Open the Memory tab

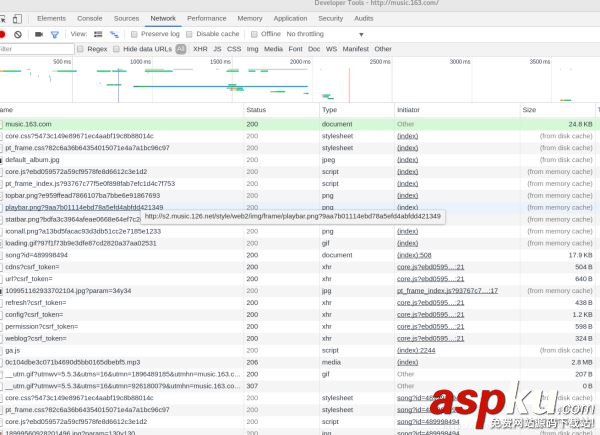click(250, 18)
